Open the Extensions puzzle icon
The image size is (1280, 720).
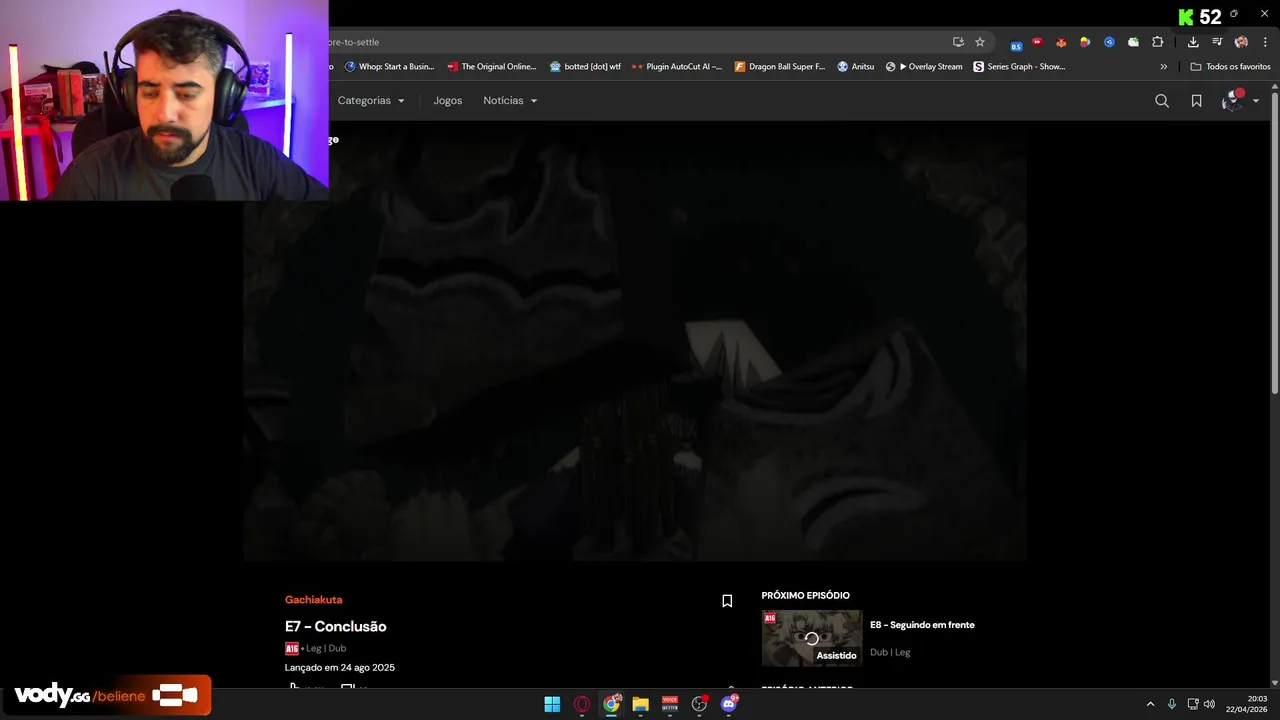click(1158, 42)
